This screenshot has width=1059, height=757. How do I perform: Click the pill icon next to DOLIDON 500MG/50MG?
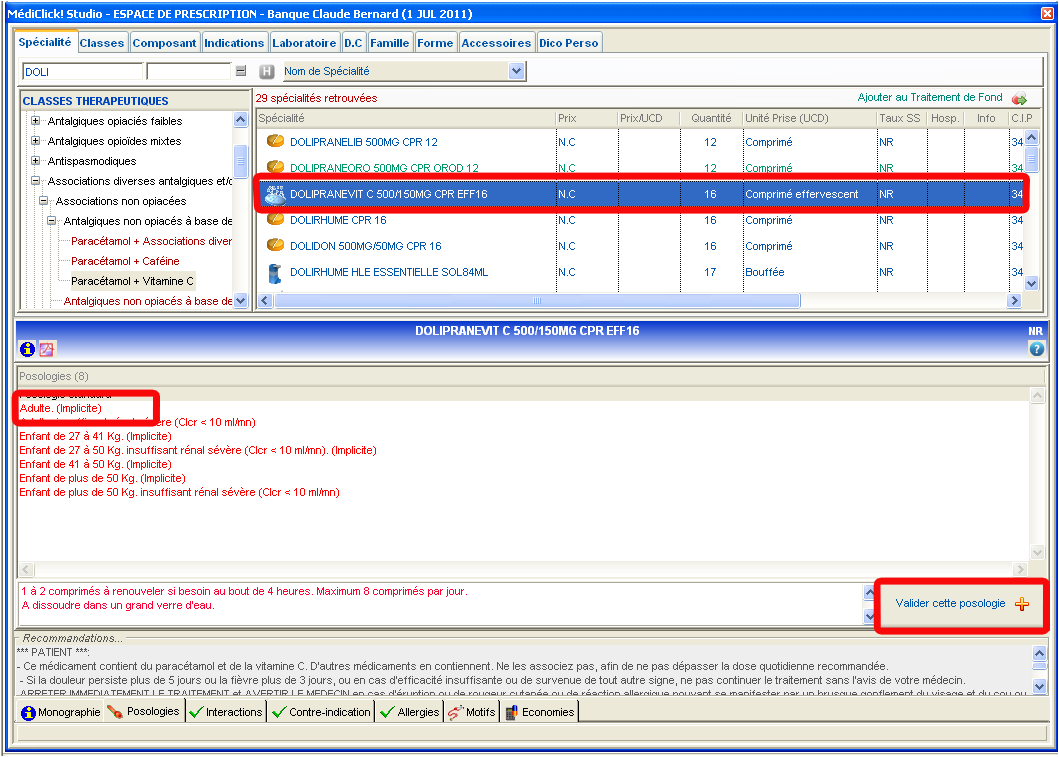pyautogui.click(x=275, y=245)
